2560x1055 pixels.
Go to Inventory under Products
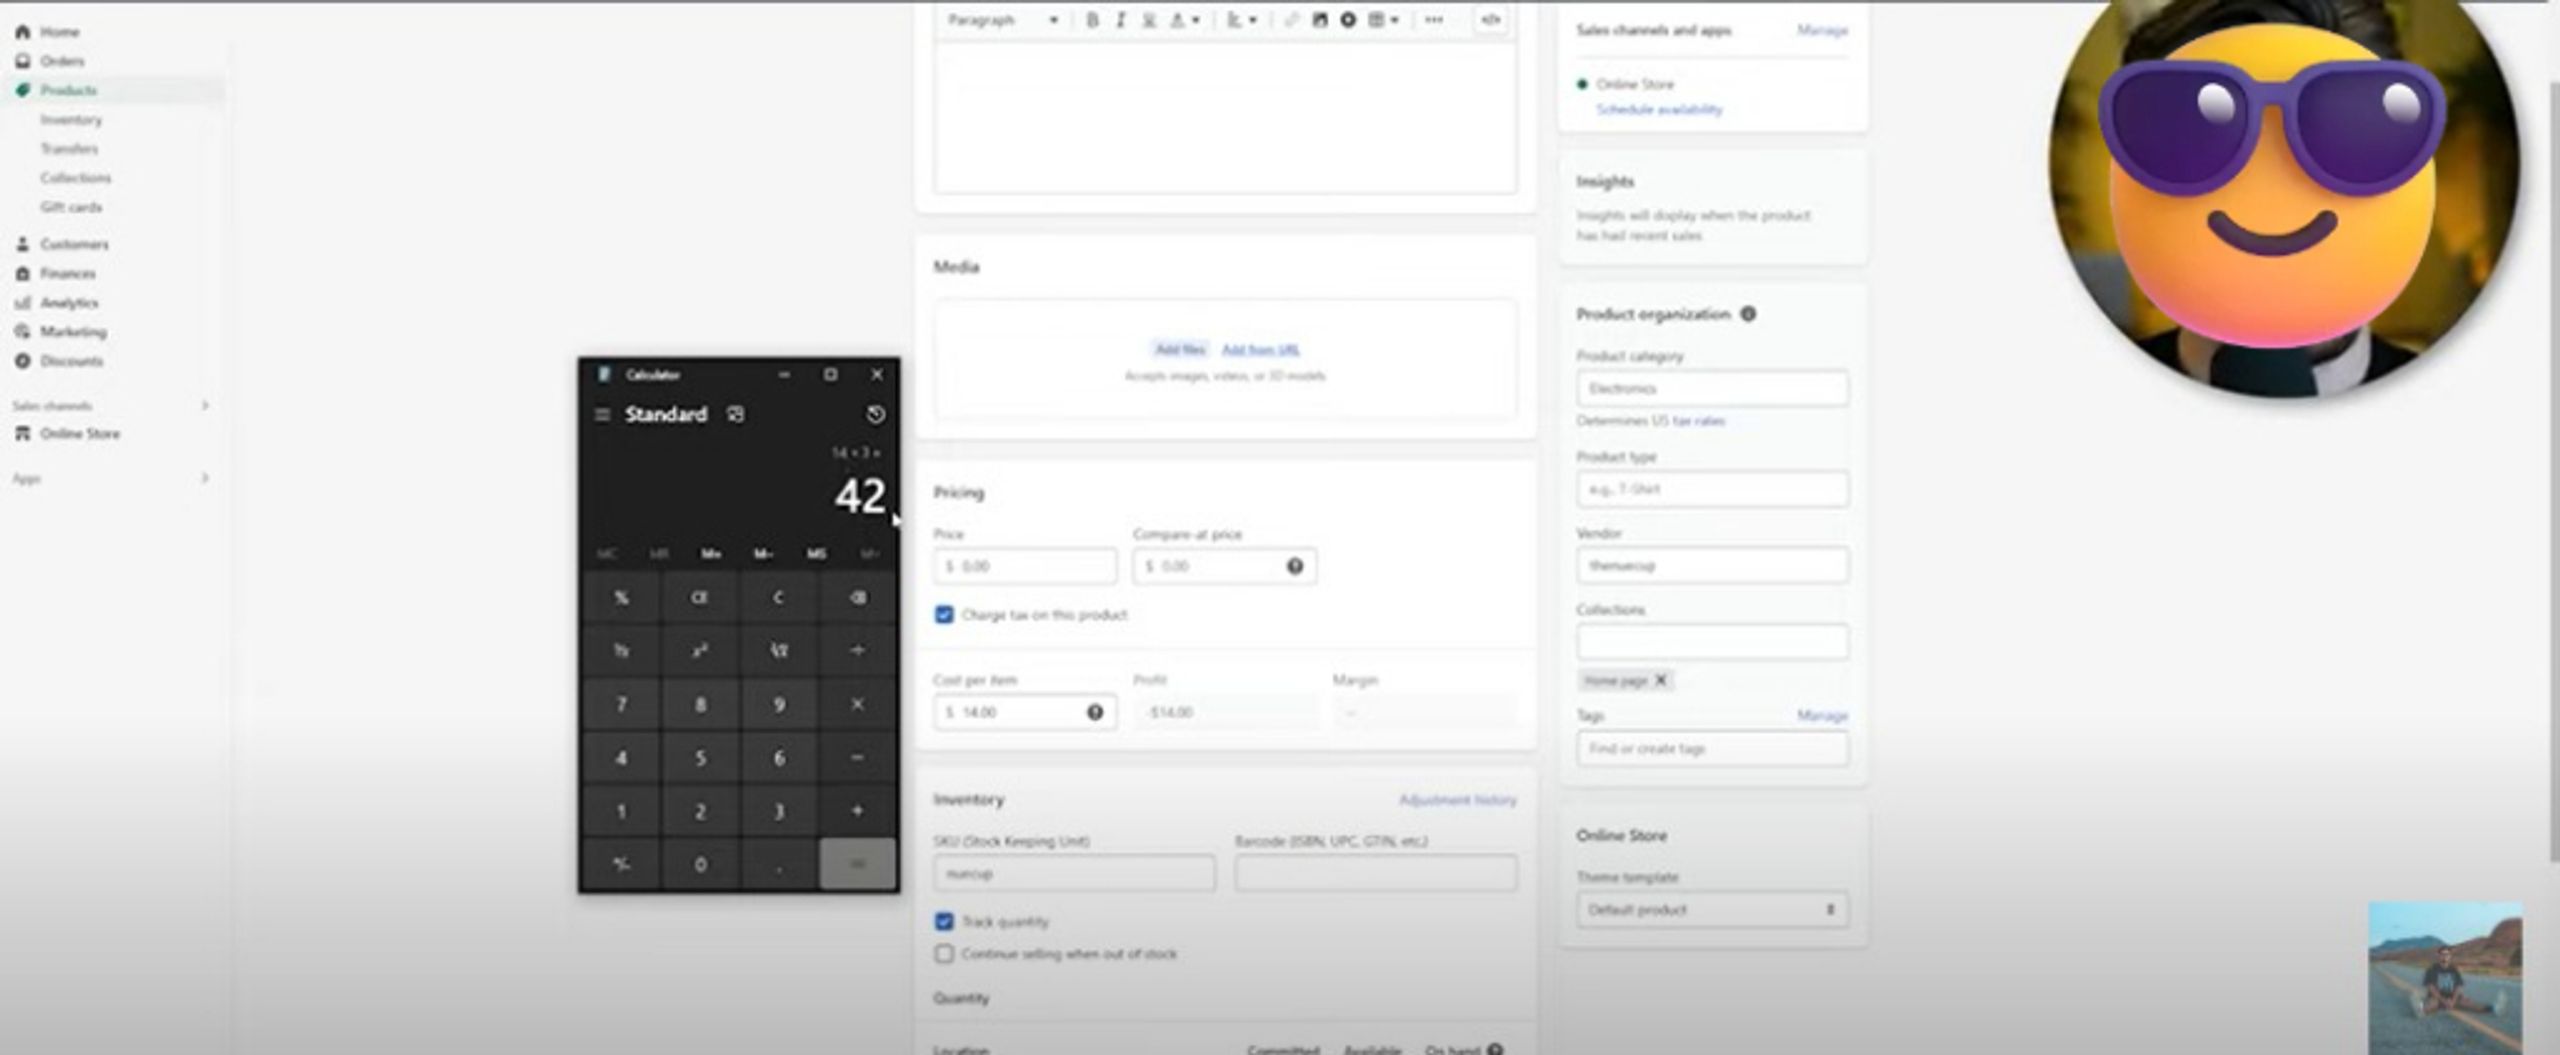(x=71, y=120)
